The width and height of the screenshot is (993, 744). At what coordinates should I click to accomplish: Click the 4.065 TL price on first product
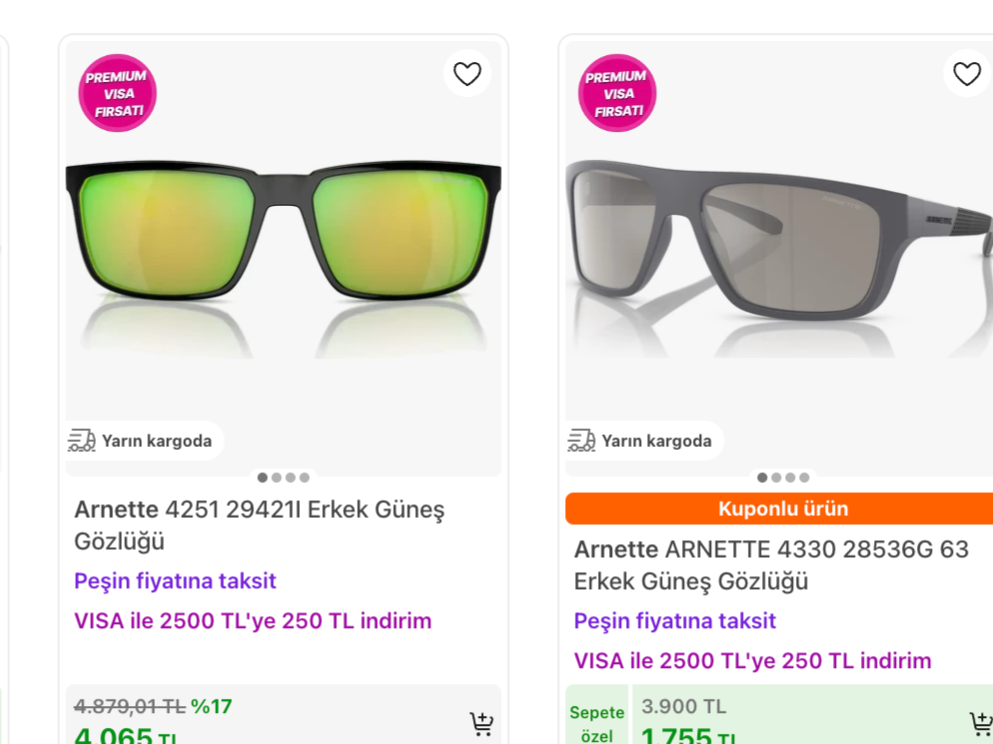click(x=125, y=735)
